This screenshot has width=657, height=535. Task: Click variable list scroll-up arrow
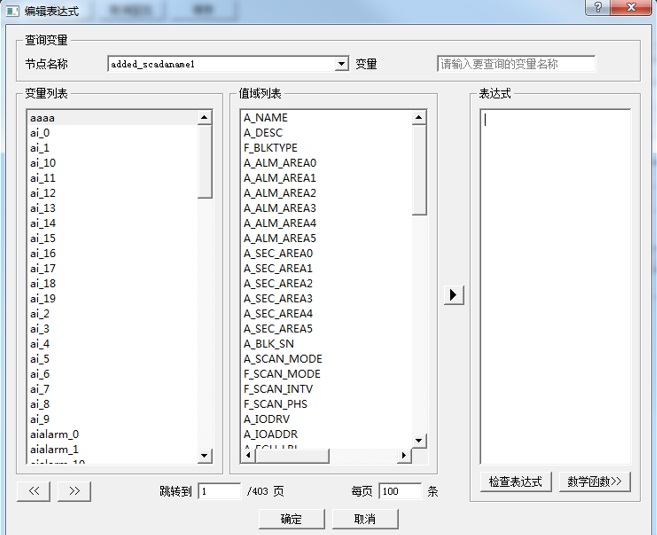[204, 118]
